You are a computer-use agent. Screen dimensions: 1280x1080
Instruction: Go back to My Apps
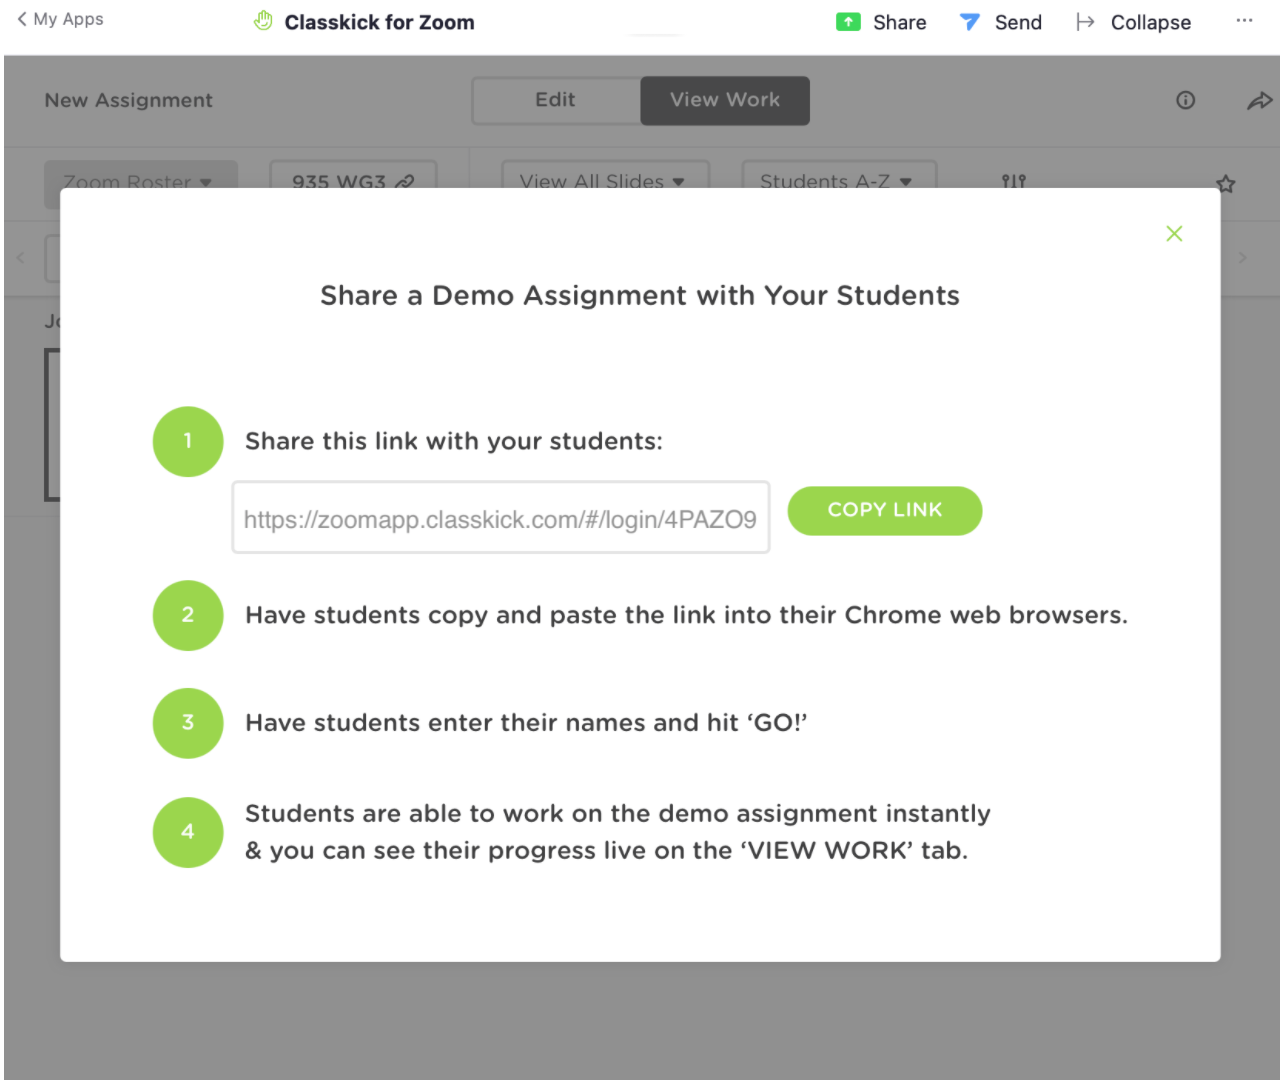click(60, 19)
